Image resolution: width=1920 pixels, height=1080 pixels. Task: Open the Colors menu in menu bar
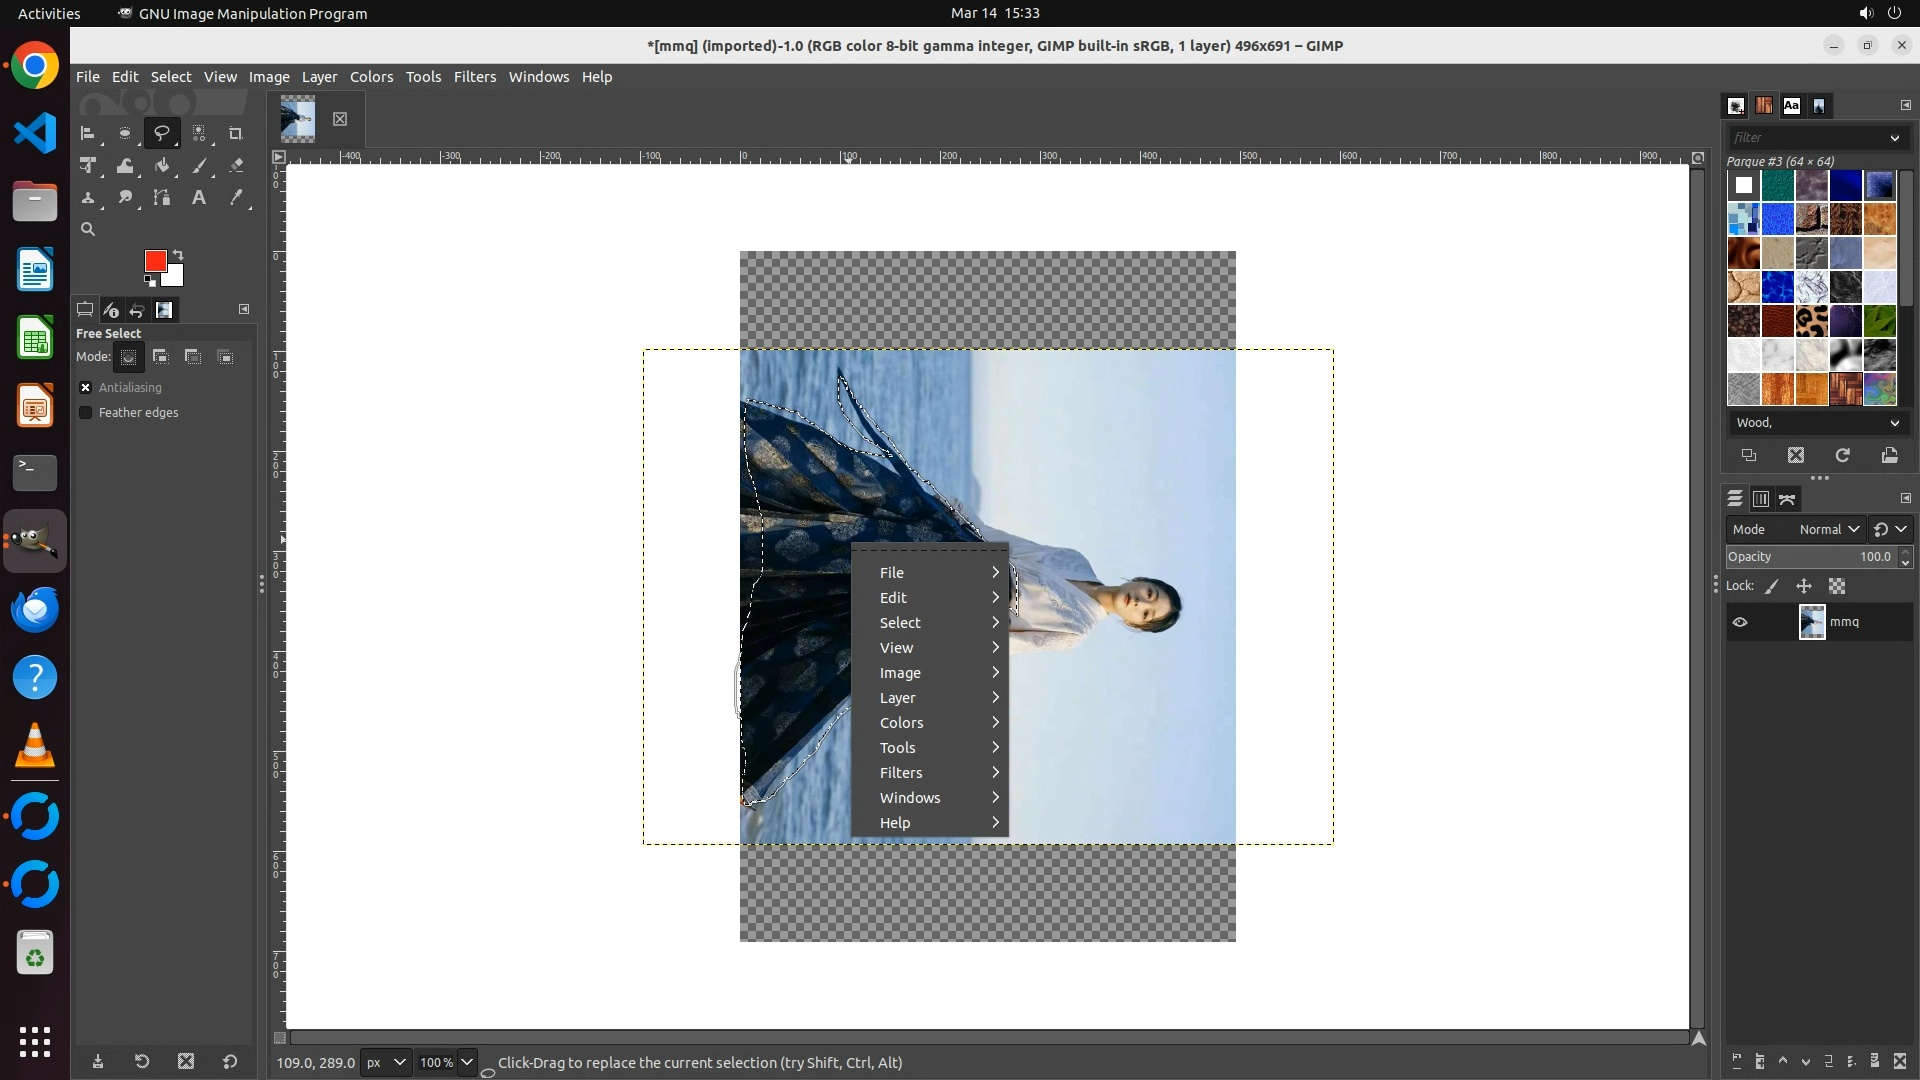click(371, 77)
